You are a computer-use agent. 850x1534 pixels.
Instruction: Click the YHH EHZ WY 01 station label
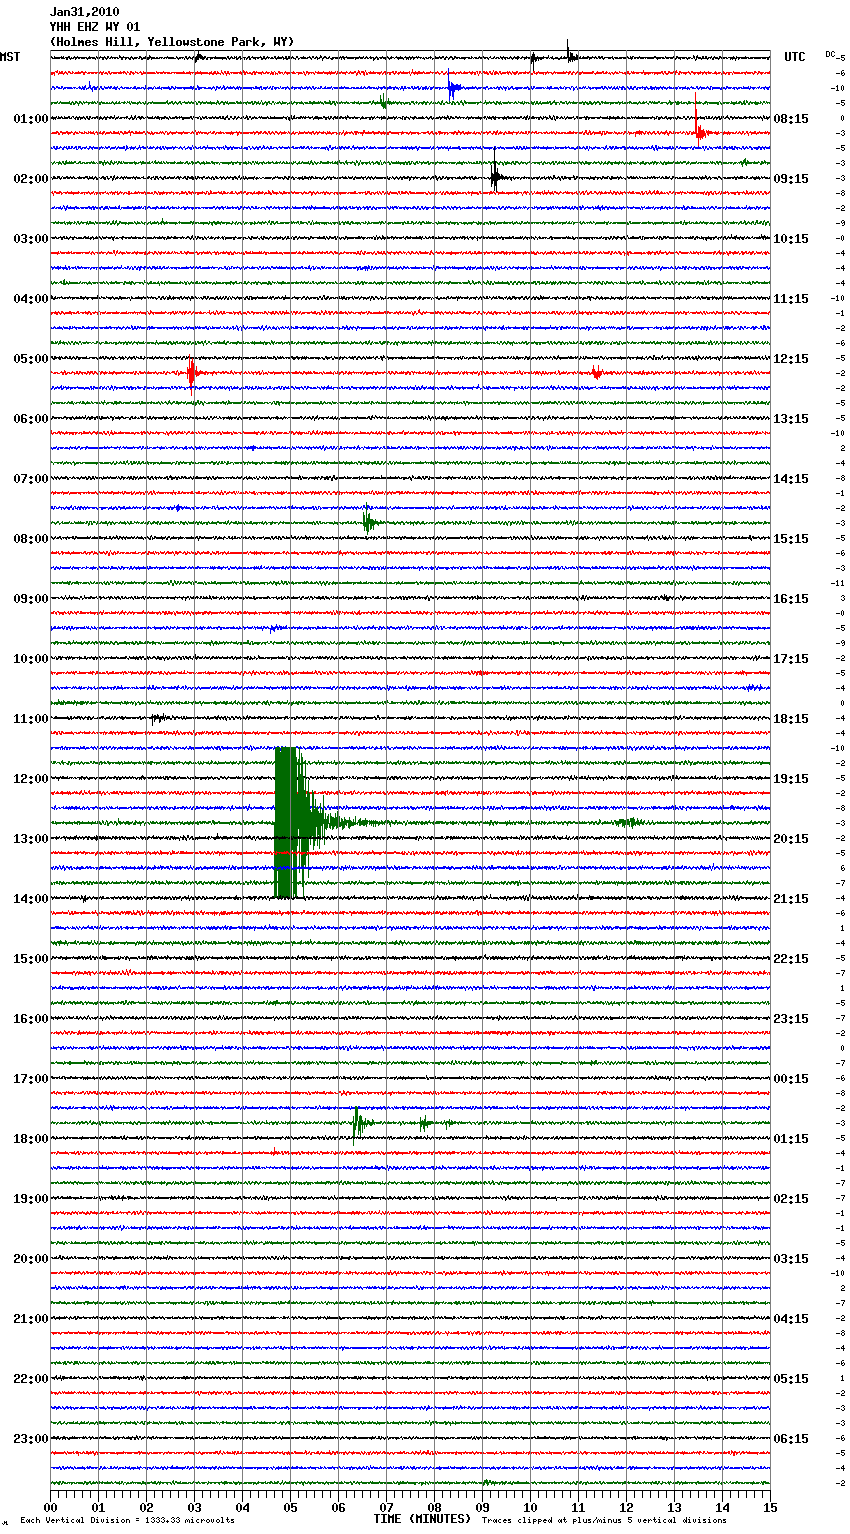95,27
